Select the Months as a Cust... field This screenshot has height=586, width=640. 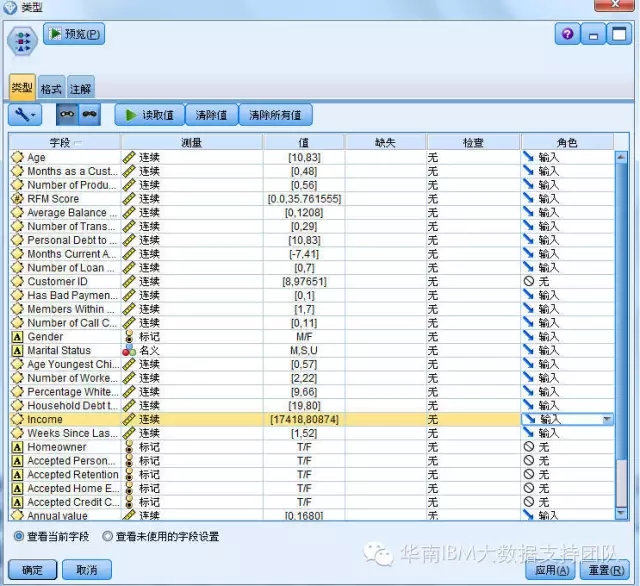[72, 171]
